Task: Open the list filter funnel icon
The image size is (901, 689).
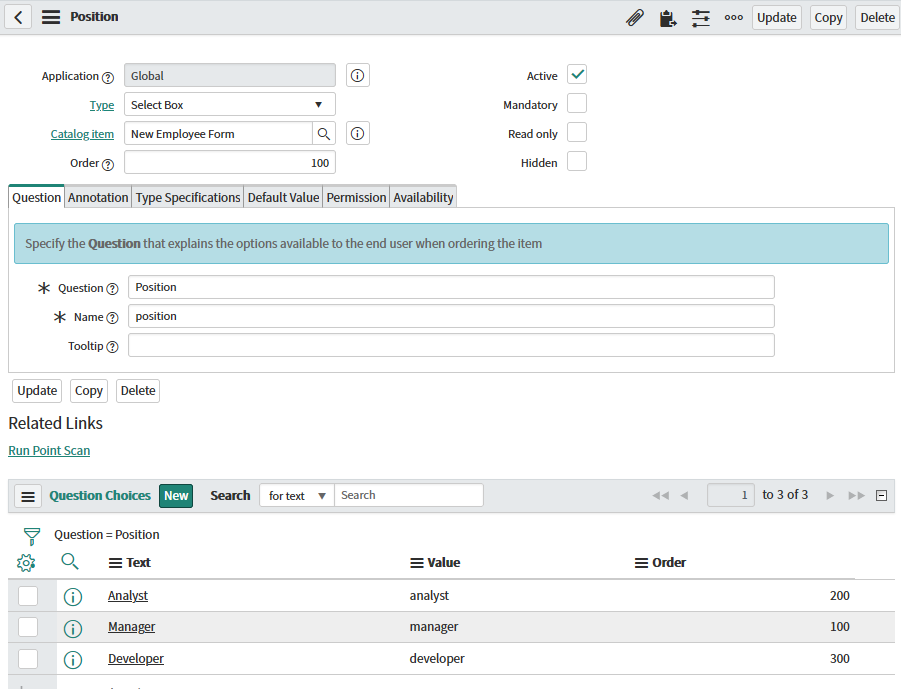Action: coord(32,536)
